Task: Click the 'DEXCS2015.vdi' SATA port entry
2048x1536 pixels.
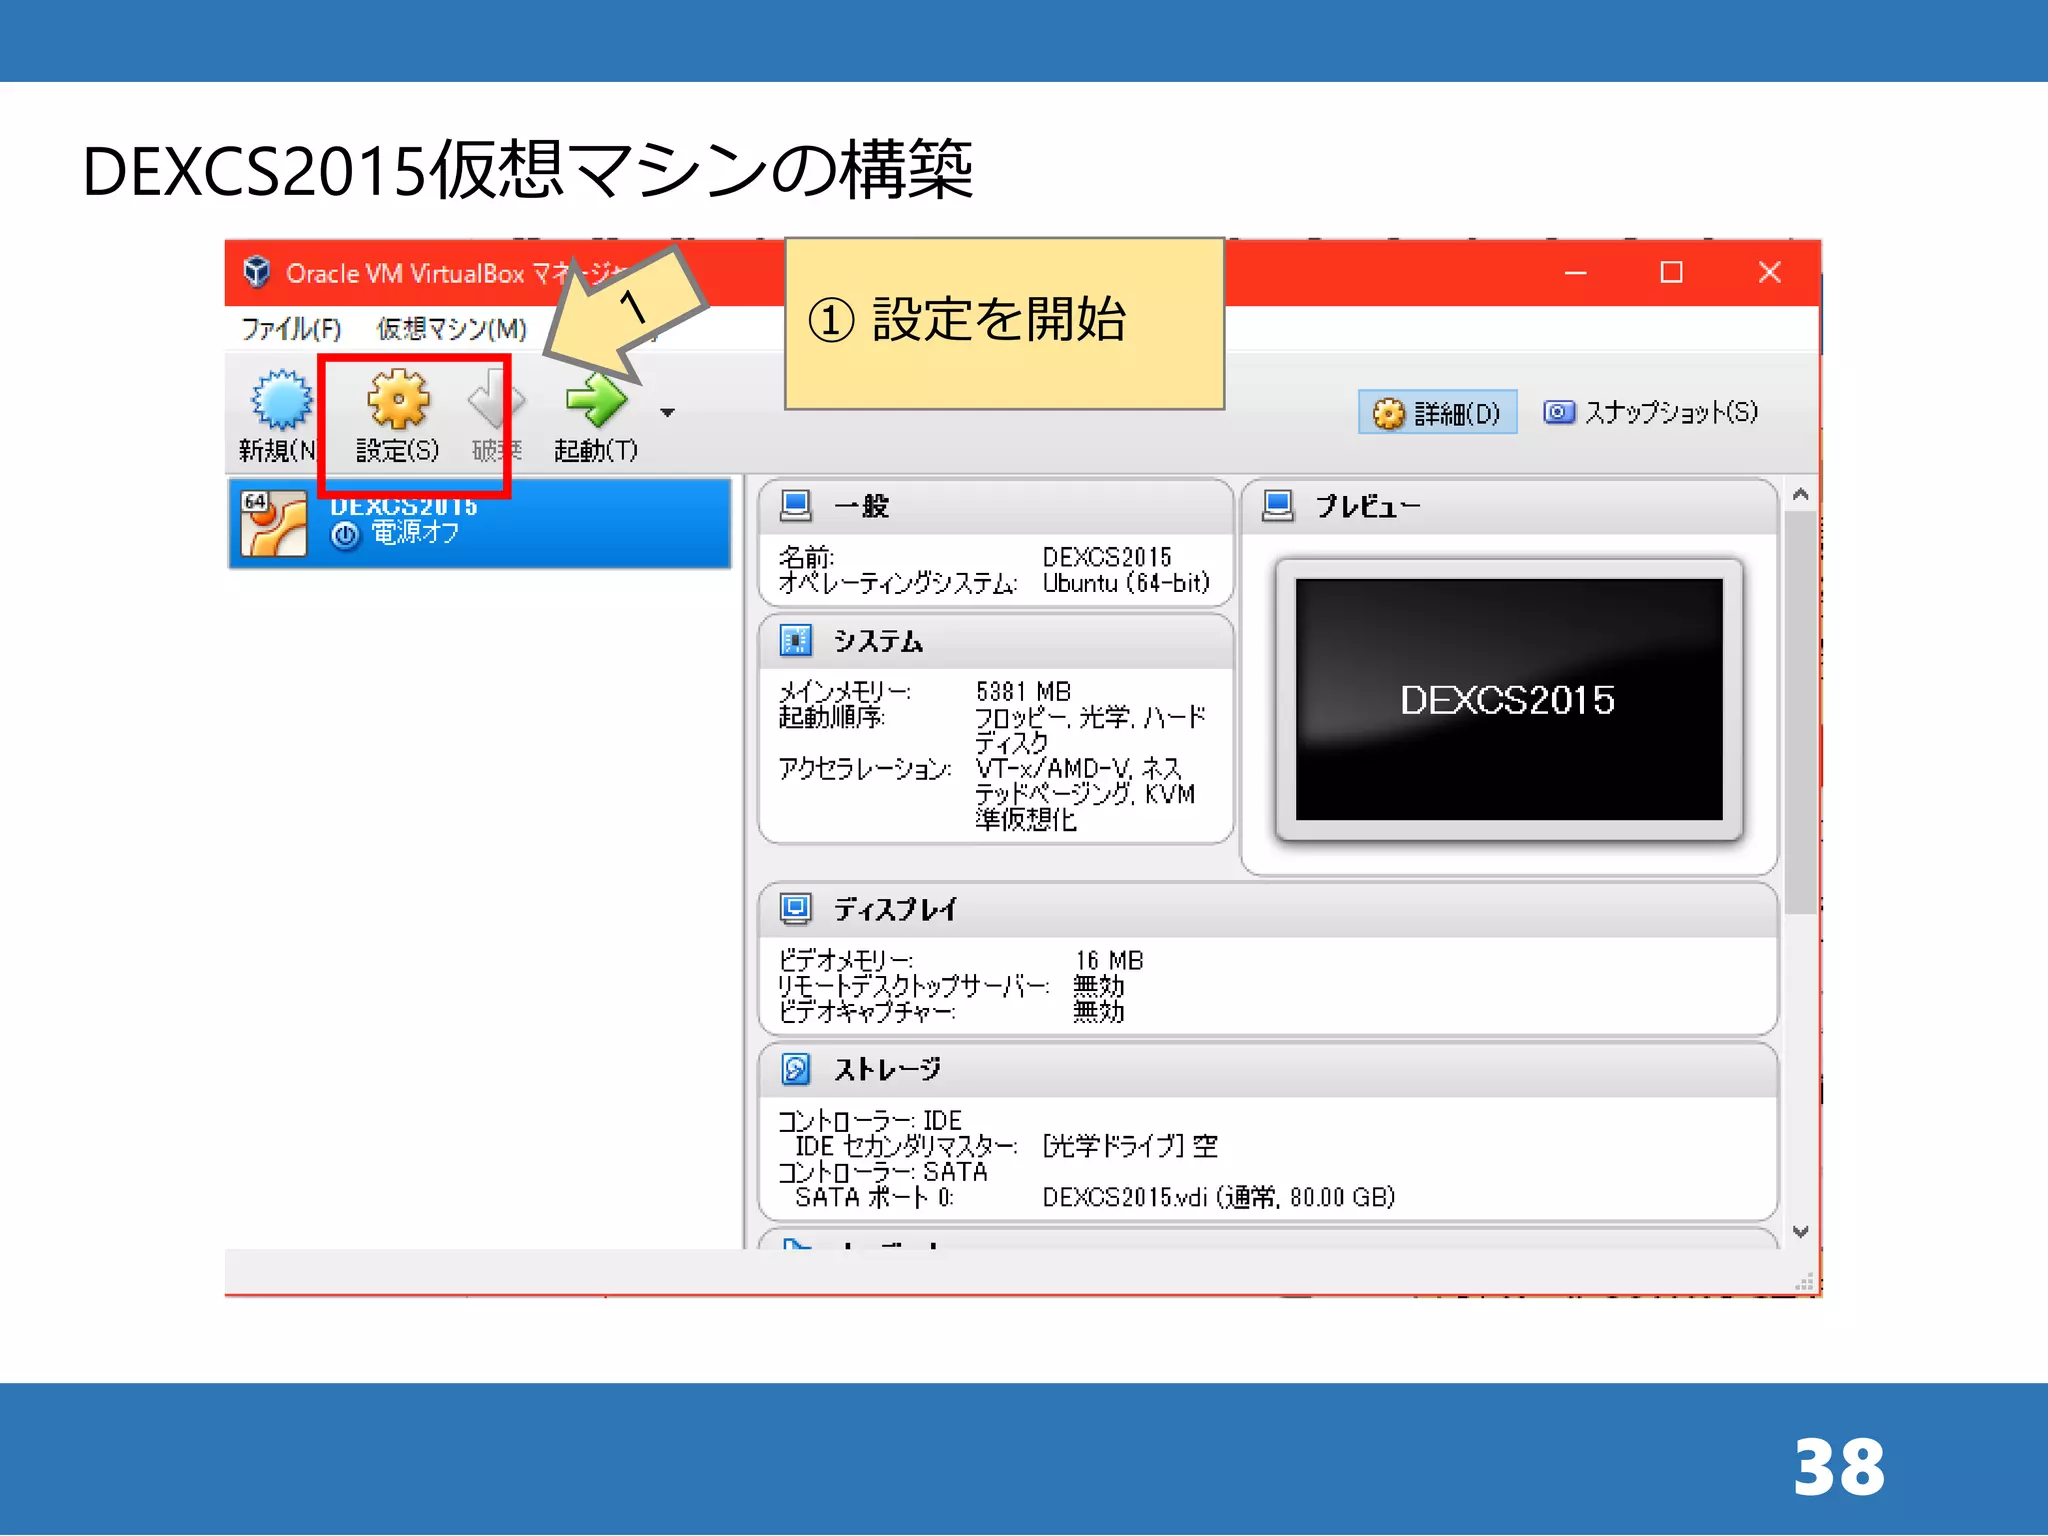Action: [1218, 1197]
